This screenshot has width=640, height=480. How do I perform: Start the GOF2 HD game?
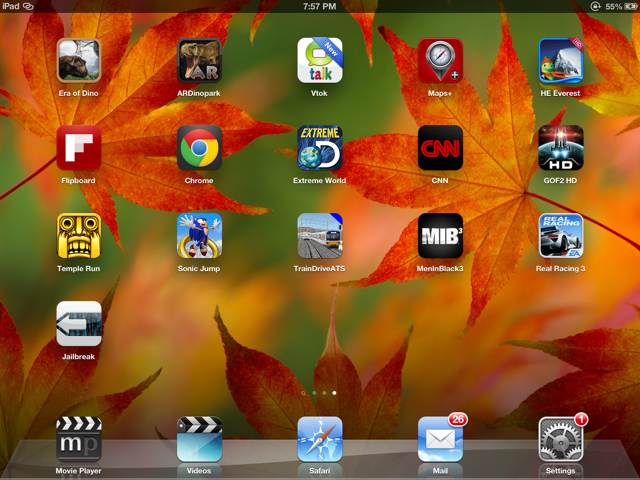coord(560,148)
